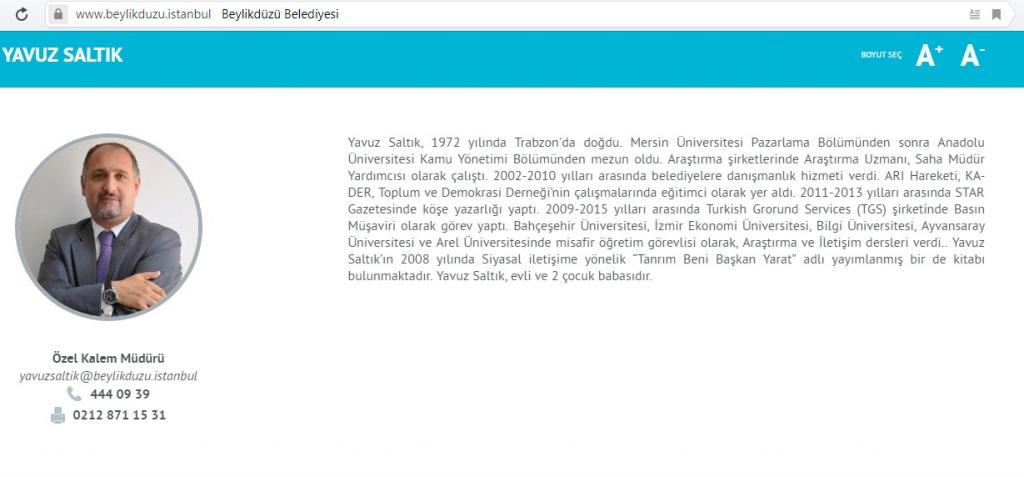Click the fax machine icon
Image resolution: width=1024 pixels, height=477 pixels.
[x=58, y=415]
